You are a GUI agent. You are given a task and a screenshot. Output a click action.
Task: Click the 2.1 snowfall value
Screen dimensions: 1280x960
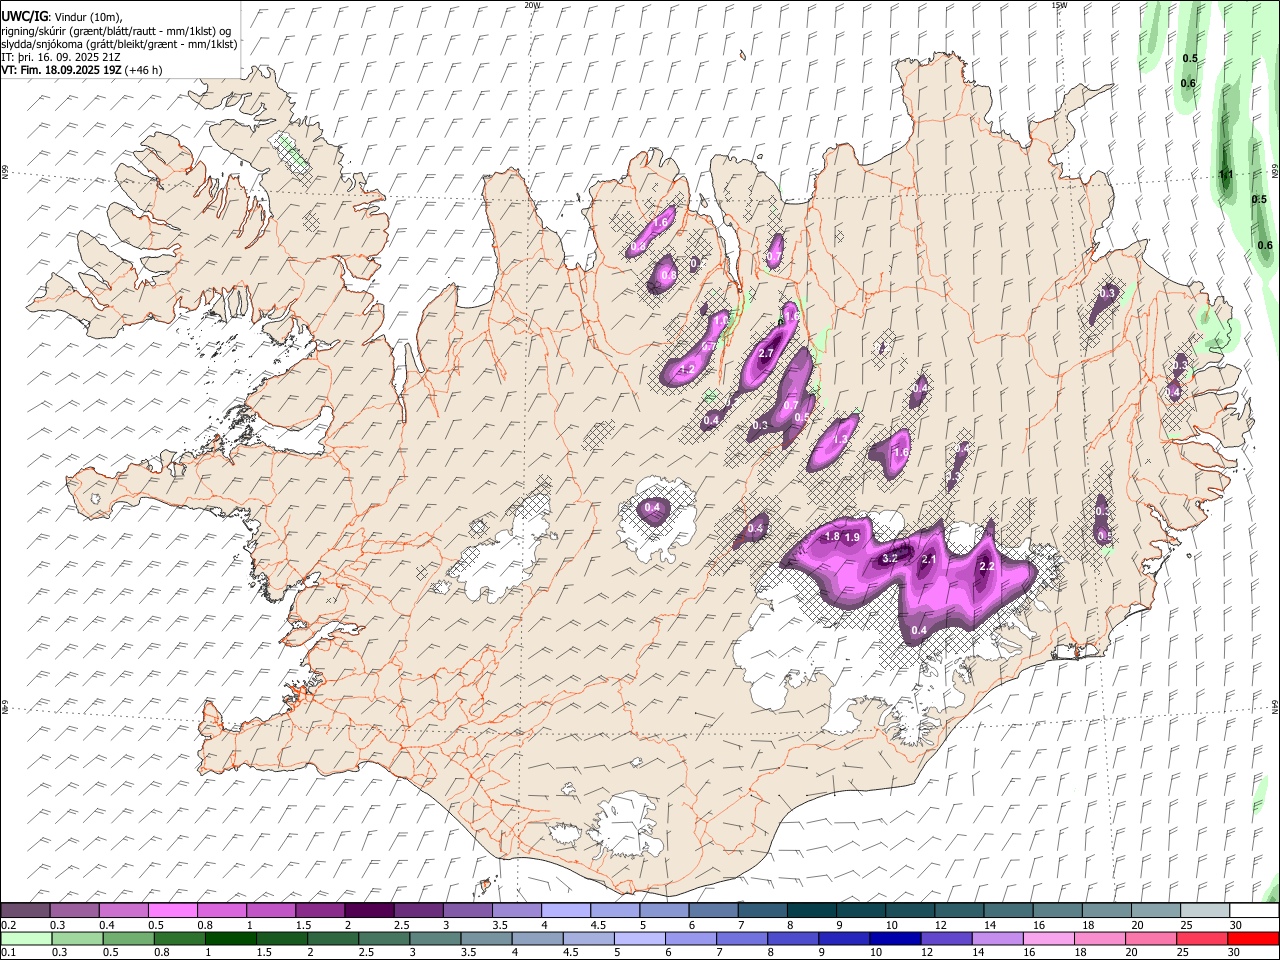[x=928, y=559]
